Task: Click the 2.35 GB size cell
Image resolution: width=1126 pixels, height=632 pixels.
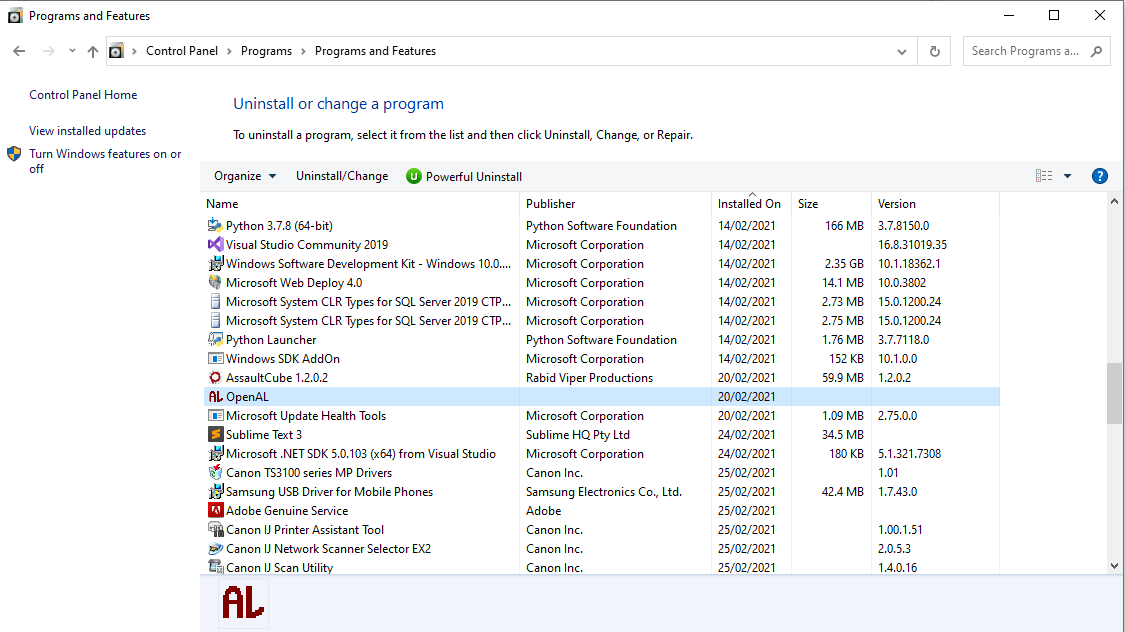Action: (844, 264)
